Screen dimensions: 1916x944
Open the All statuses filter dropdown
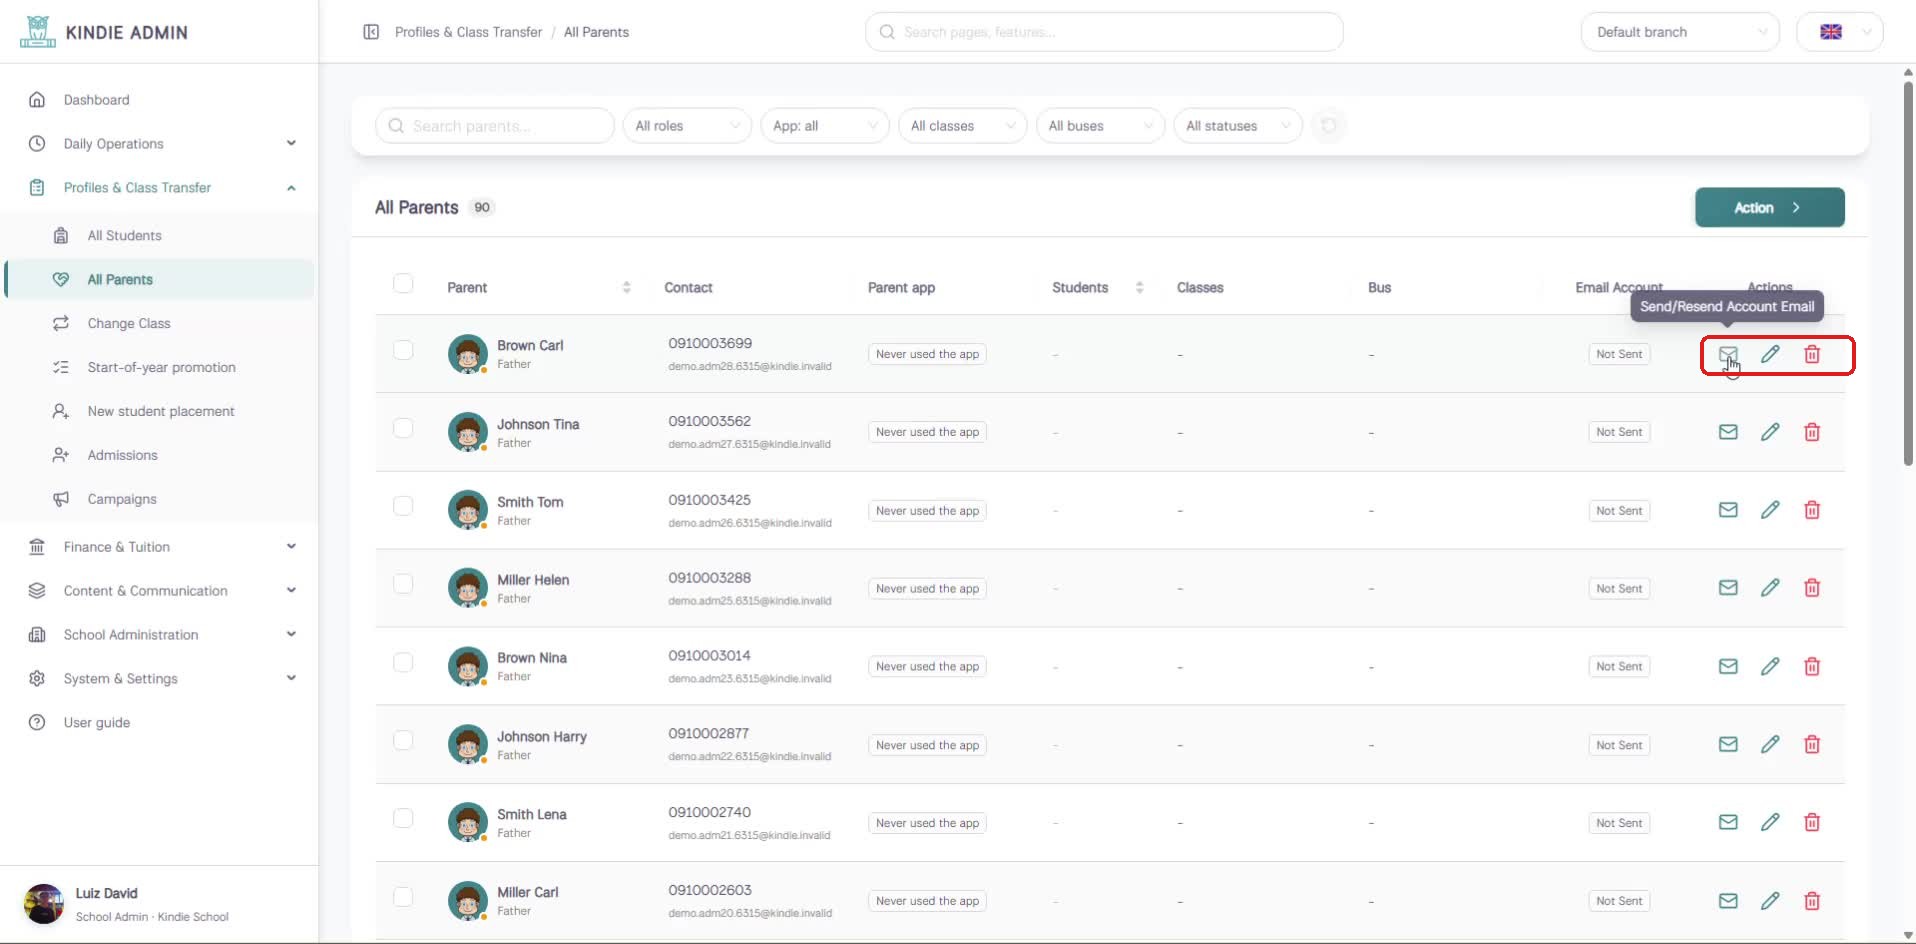1238,126
